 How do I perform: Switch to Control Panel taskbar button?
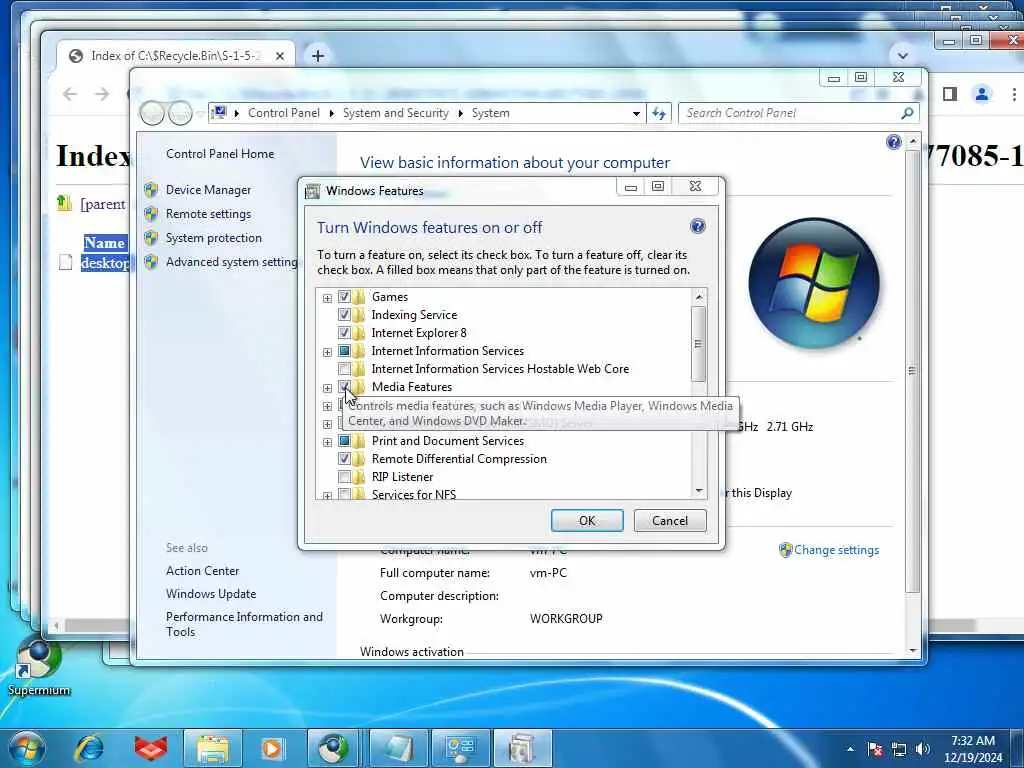point(460,748)
